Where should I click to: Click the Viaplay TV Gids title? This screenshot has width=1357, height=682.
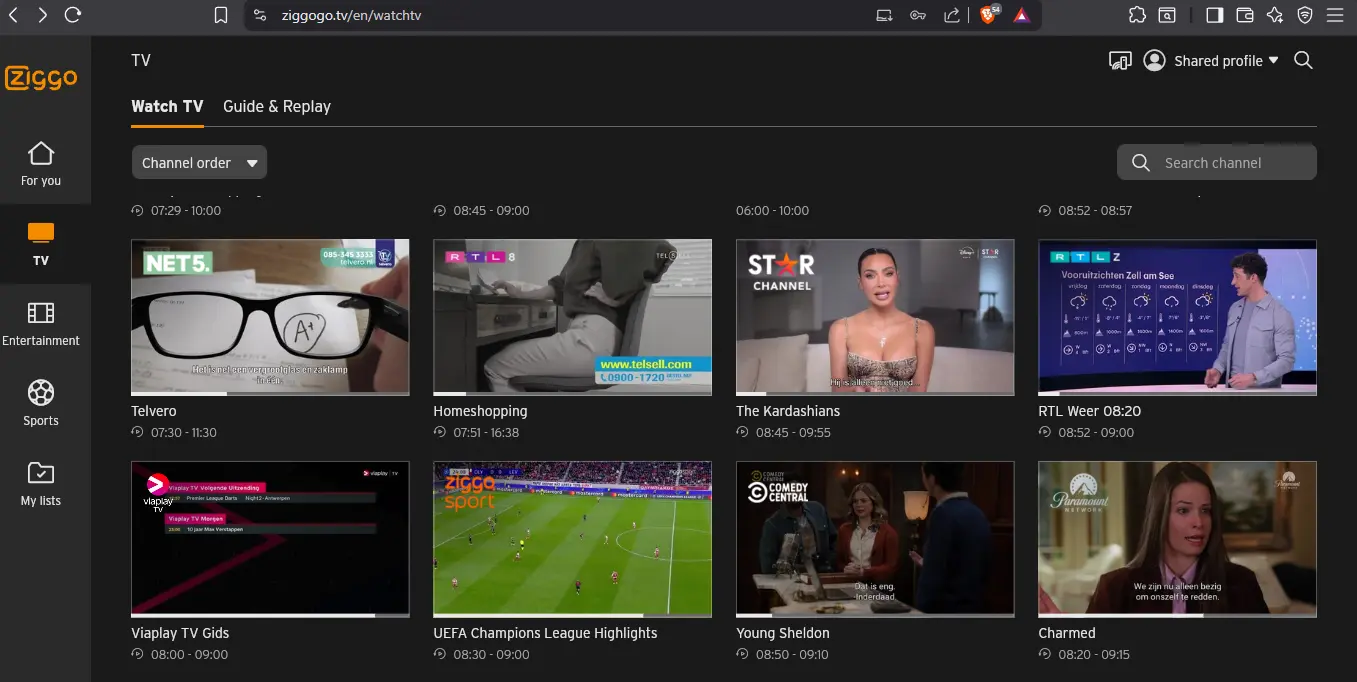pos(180,633)
